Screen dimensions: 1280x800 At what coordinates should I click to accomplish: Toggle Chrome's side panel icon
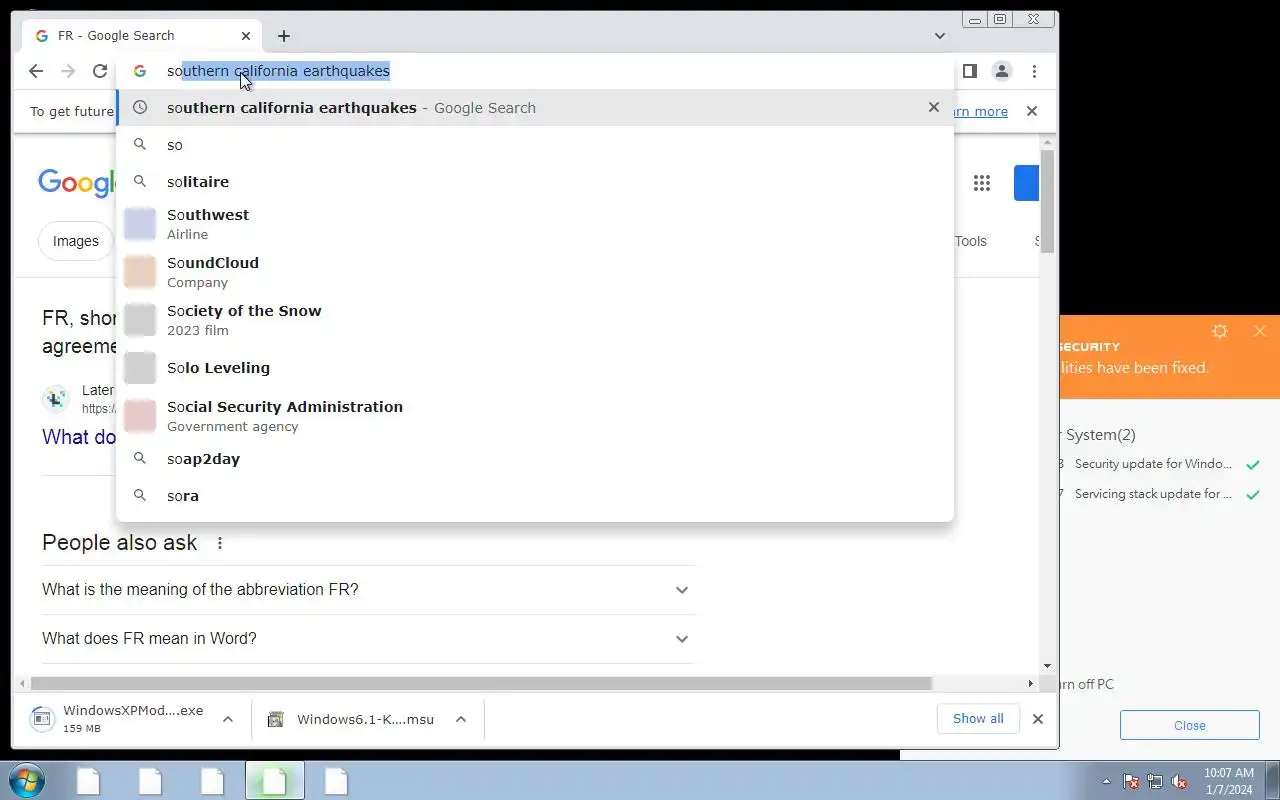(969, 71)
